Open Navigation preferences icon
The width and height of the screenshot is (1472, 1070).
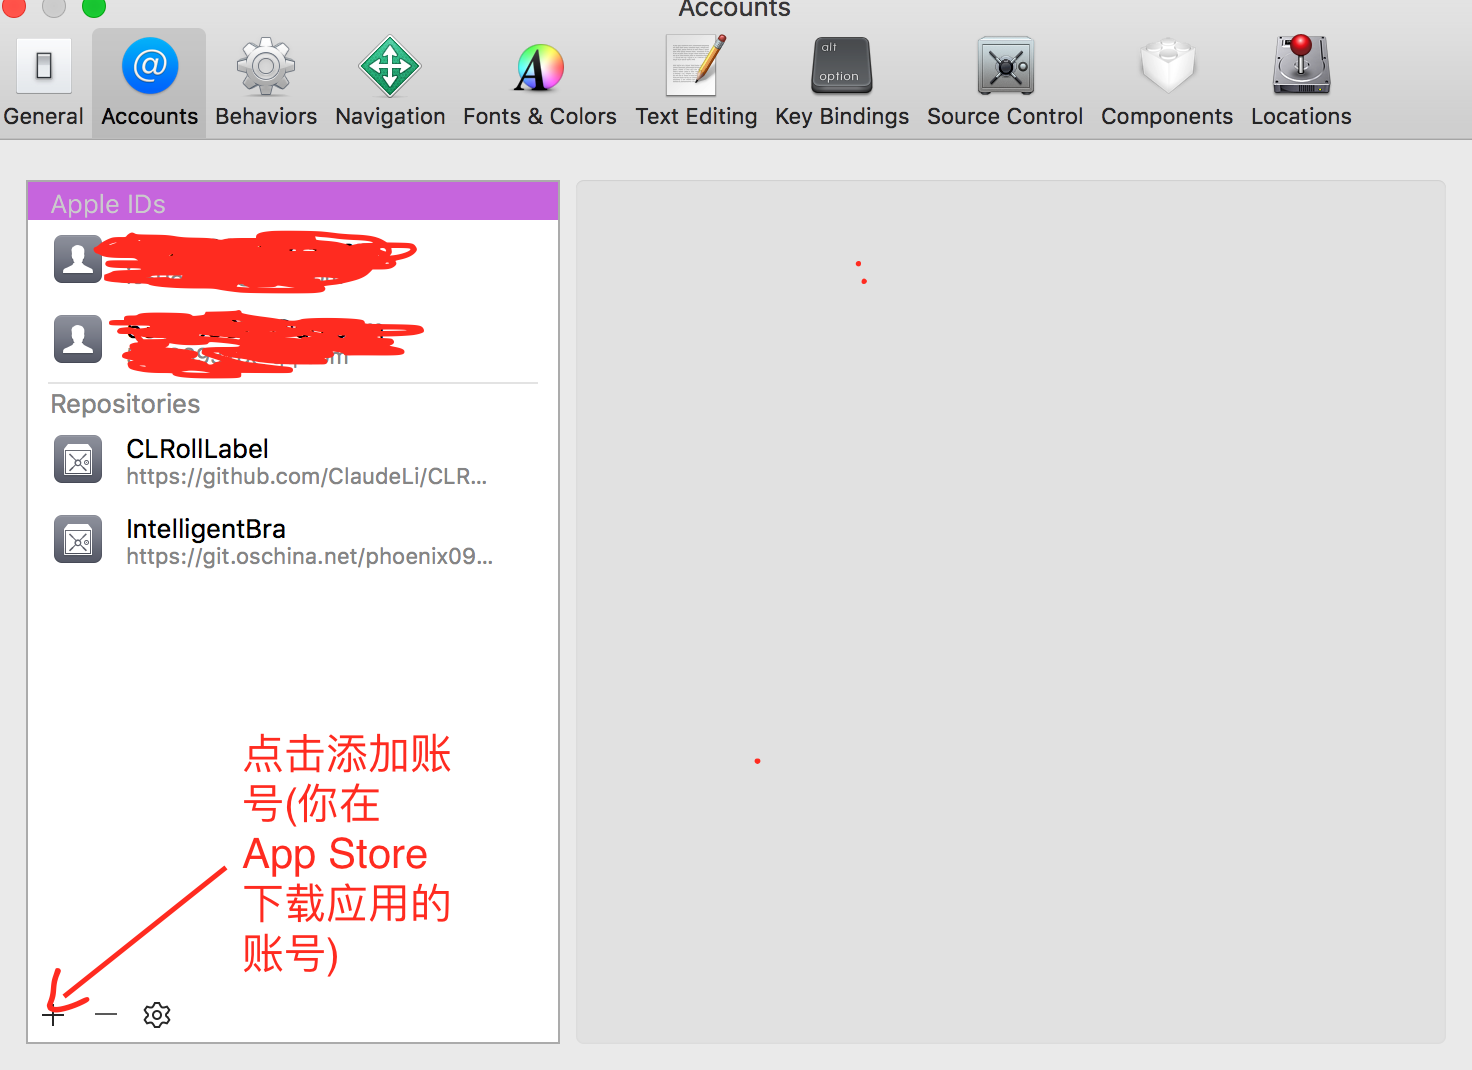pyautogui.click(x=390, y=66)
